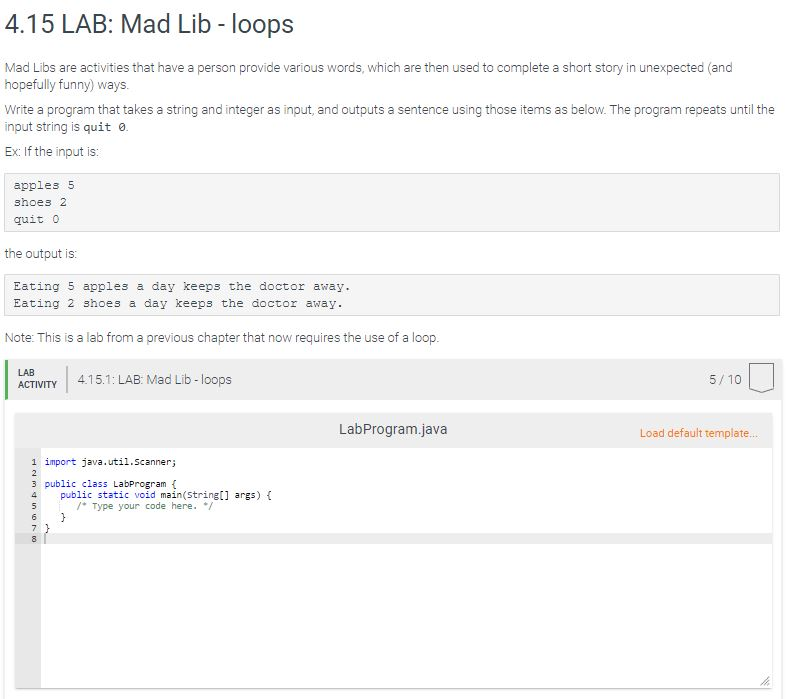Viewport: 807px width, 699px height.
Task: Click the note about previous chapter lab
Action: (x=222, y=338)
